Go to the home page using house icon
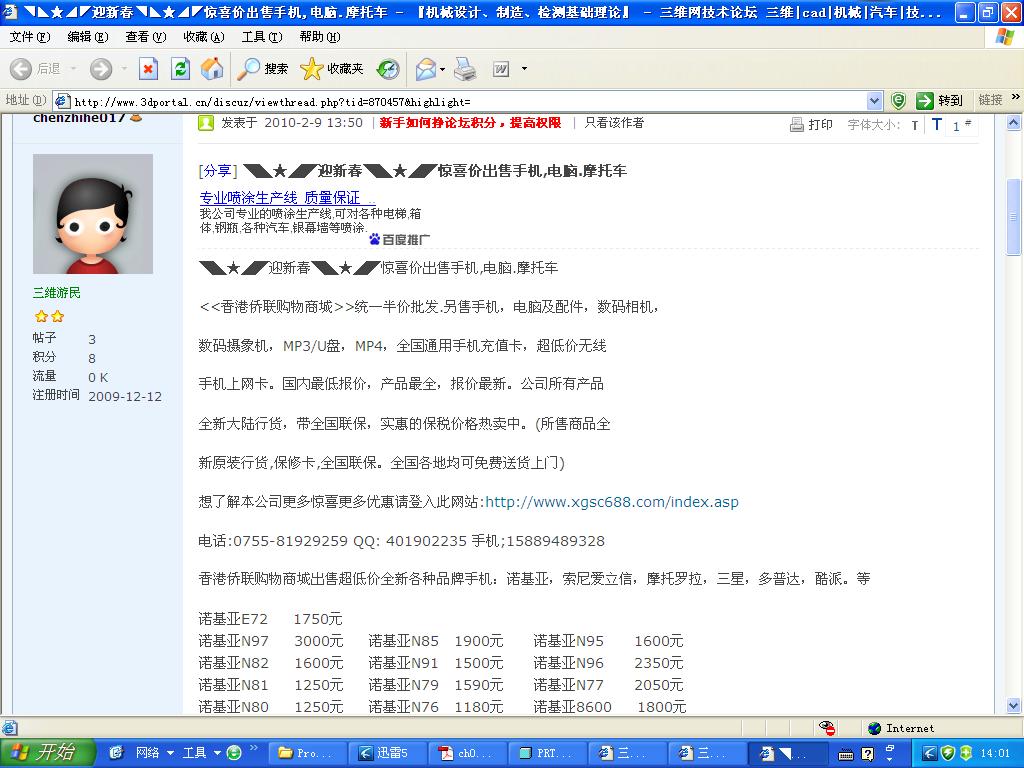Image resolution: width=1024 pixels, height=768 pixels. (212, 69)
